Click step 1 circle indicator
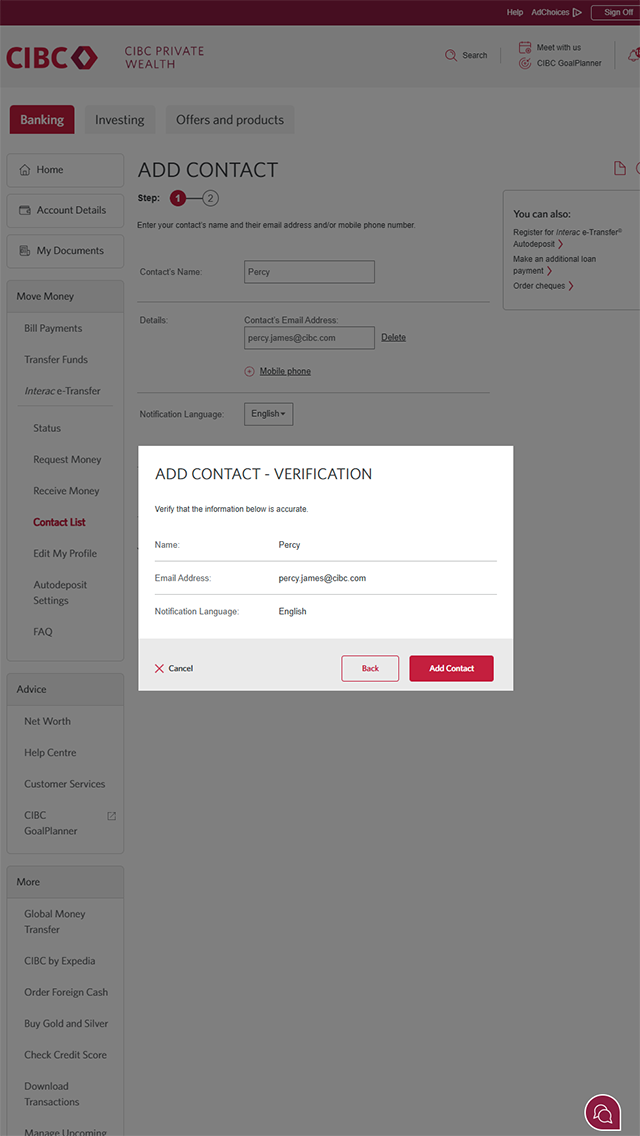 pos(178,199)
